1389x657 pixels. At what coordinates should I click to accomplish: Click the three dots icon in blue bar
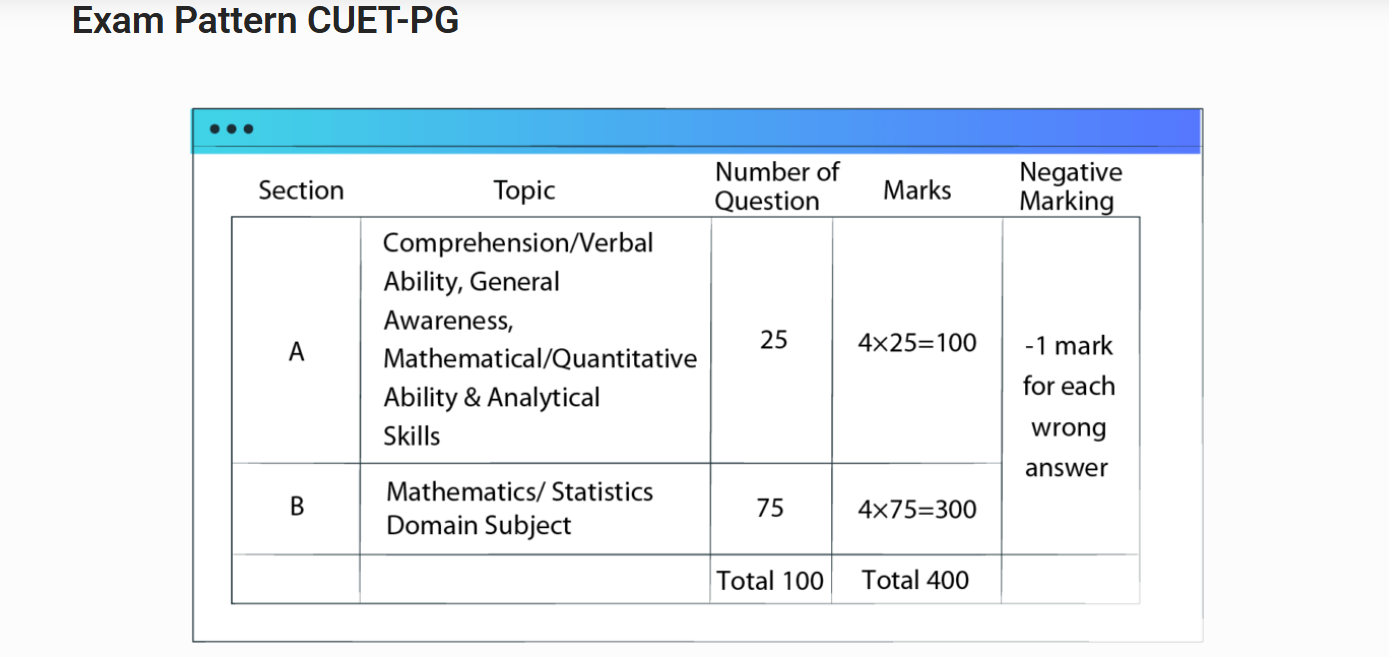coord(232,129)
